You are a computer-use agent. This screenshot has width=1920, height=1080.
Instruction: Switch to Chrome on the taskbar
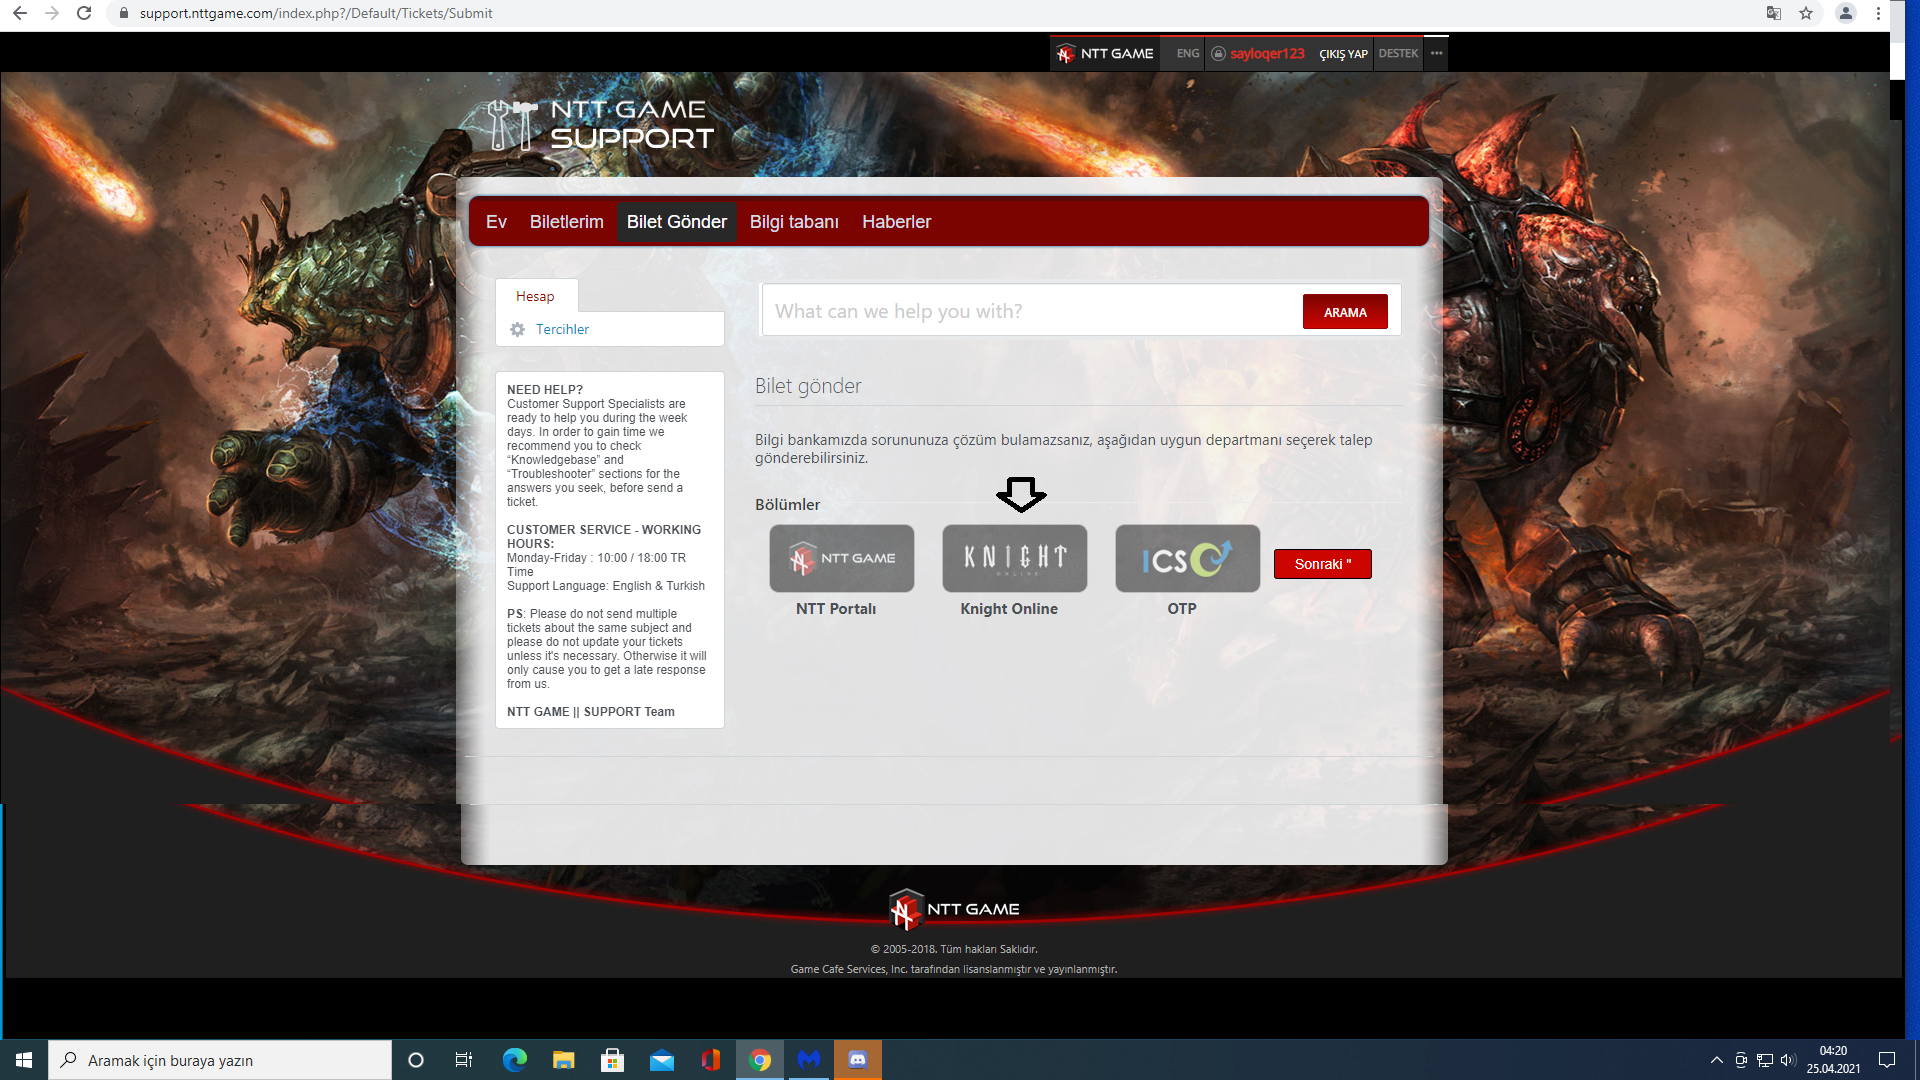coord(760,1060)
